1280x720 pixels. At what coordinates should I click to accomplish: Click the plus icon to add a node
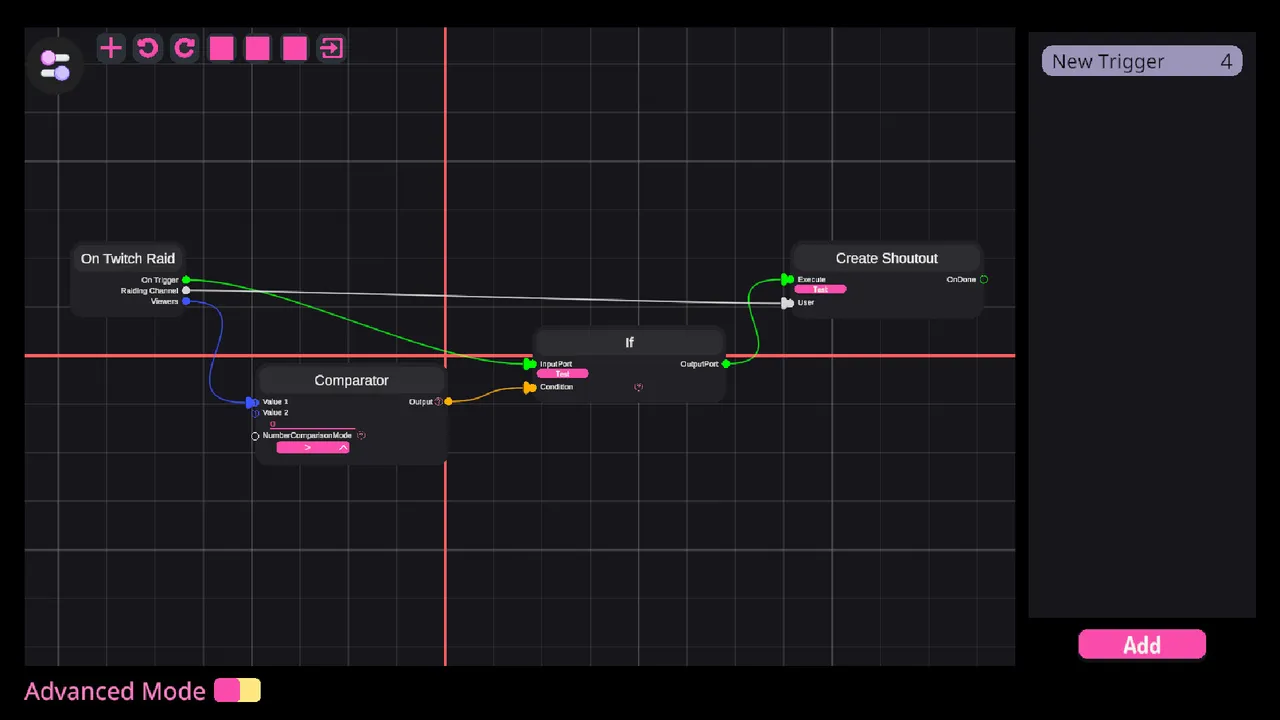[111, 48]
